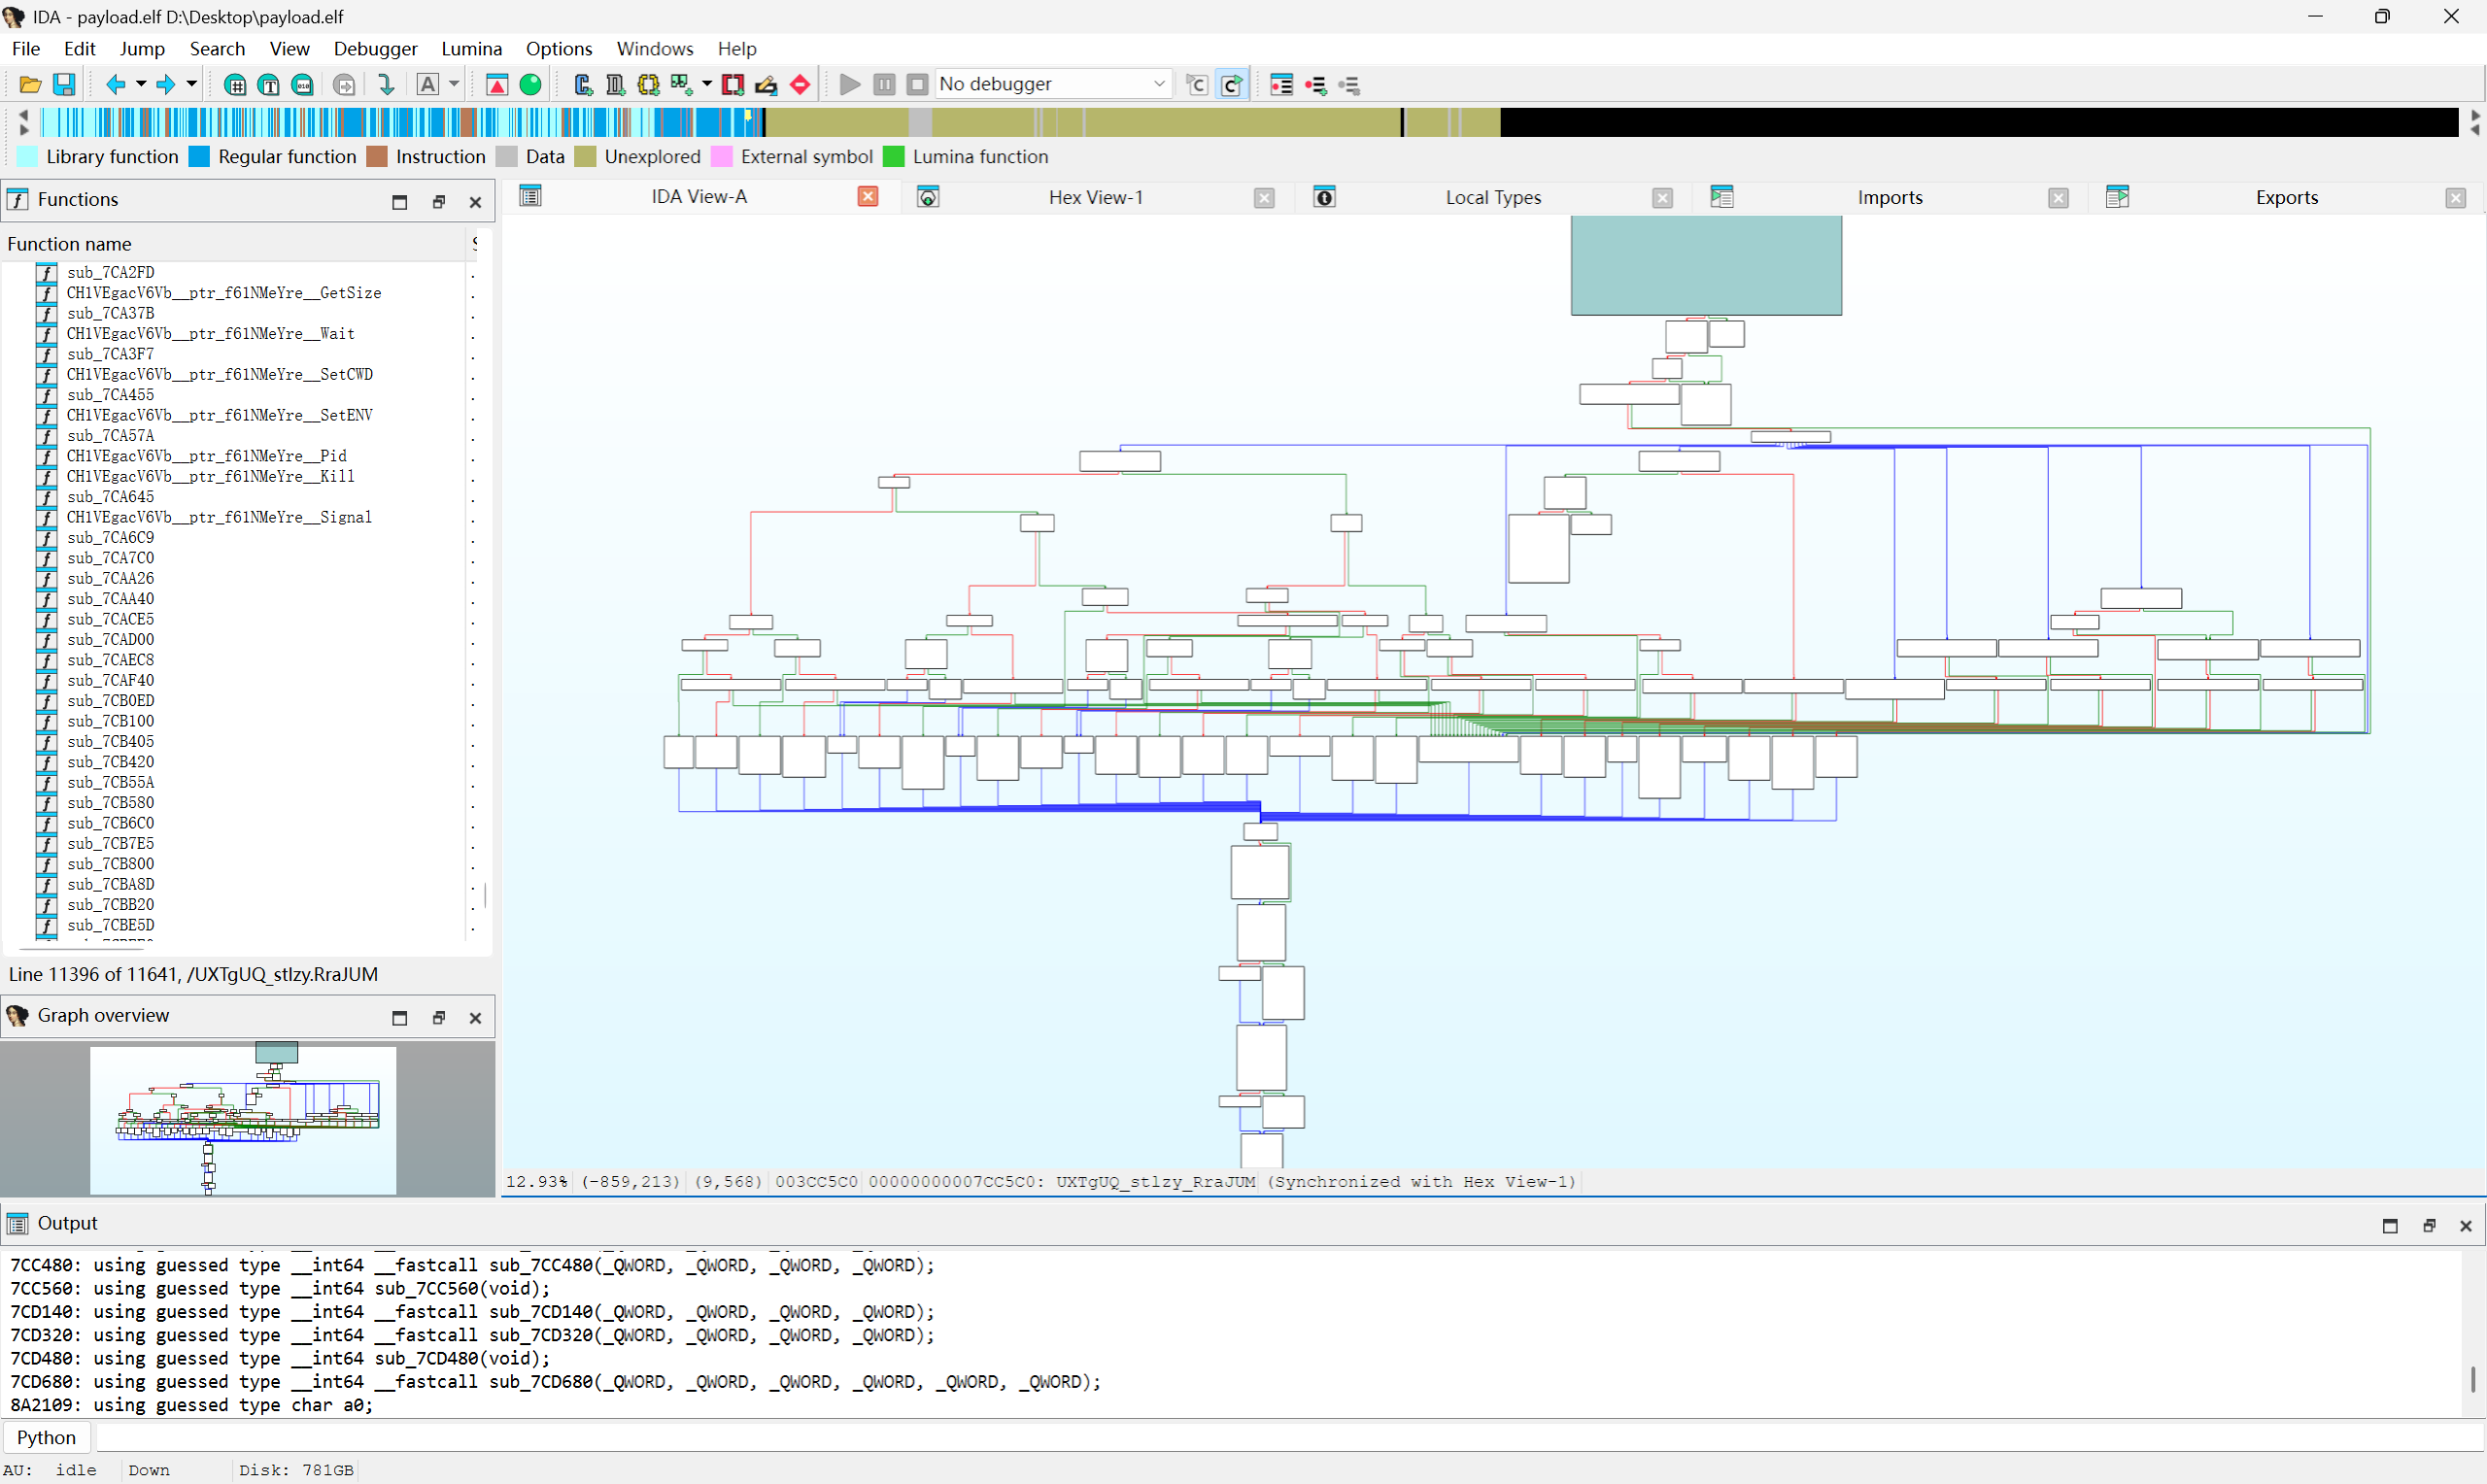Open the Lumina menu
Viewport: 2487px width, 1484px height.
(x=471, y=49)
